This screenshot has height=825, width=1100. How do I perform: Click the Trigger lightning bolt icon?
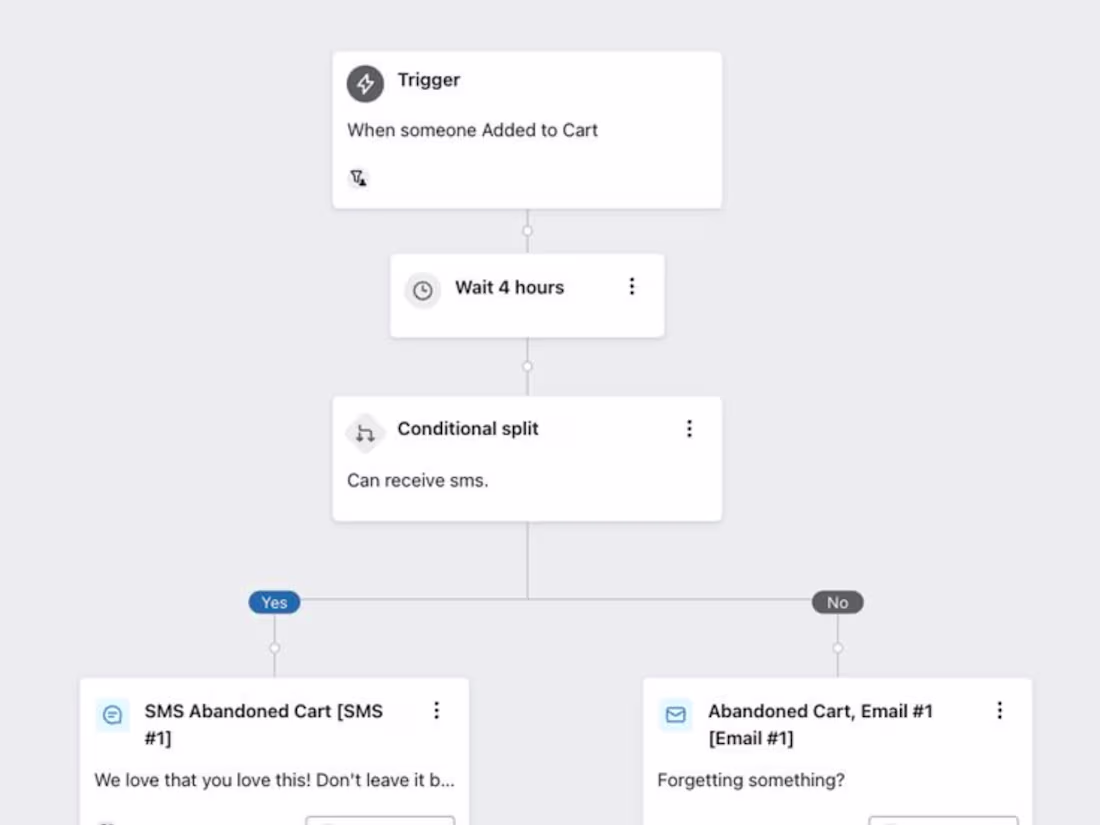click(x=365, y=83)
